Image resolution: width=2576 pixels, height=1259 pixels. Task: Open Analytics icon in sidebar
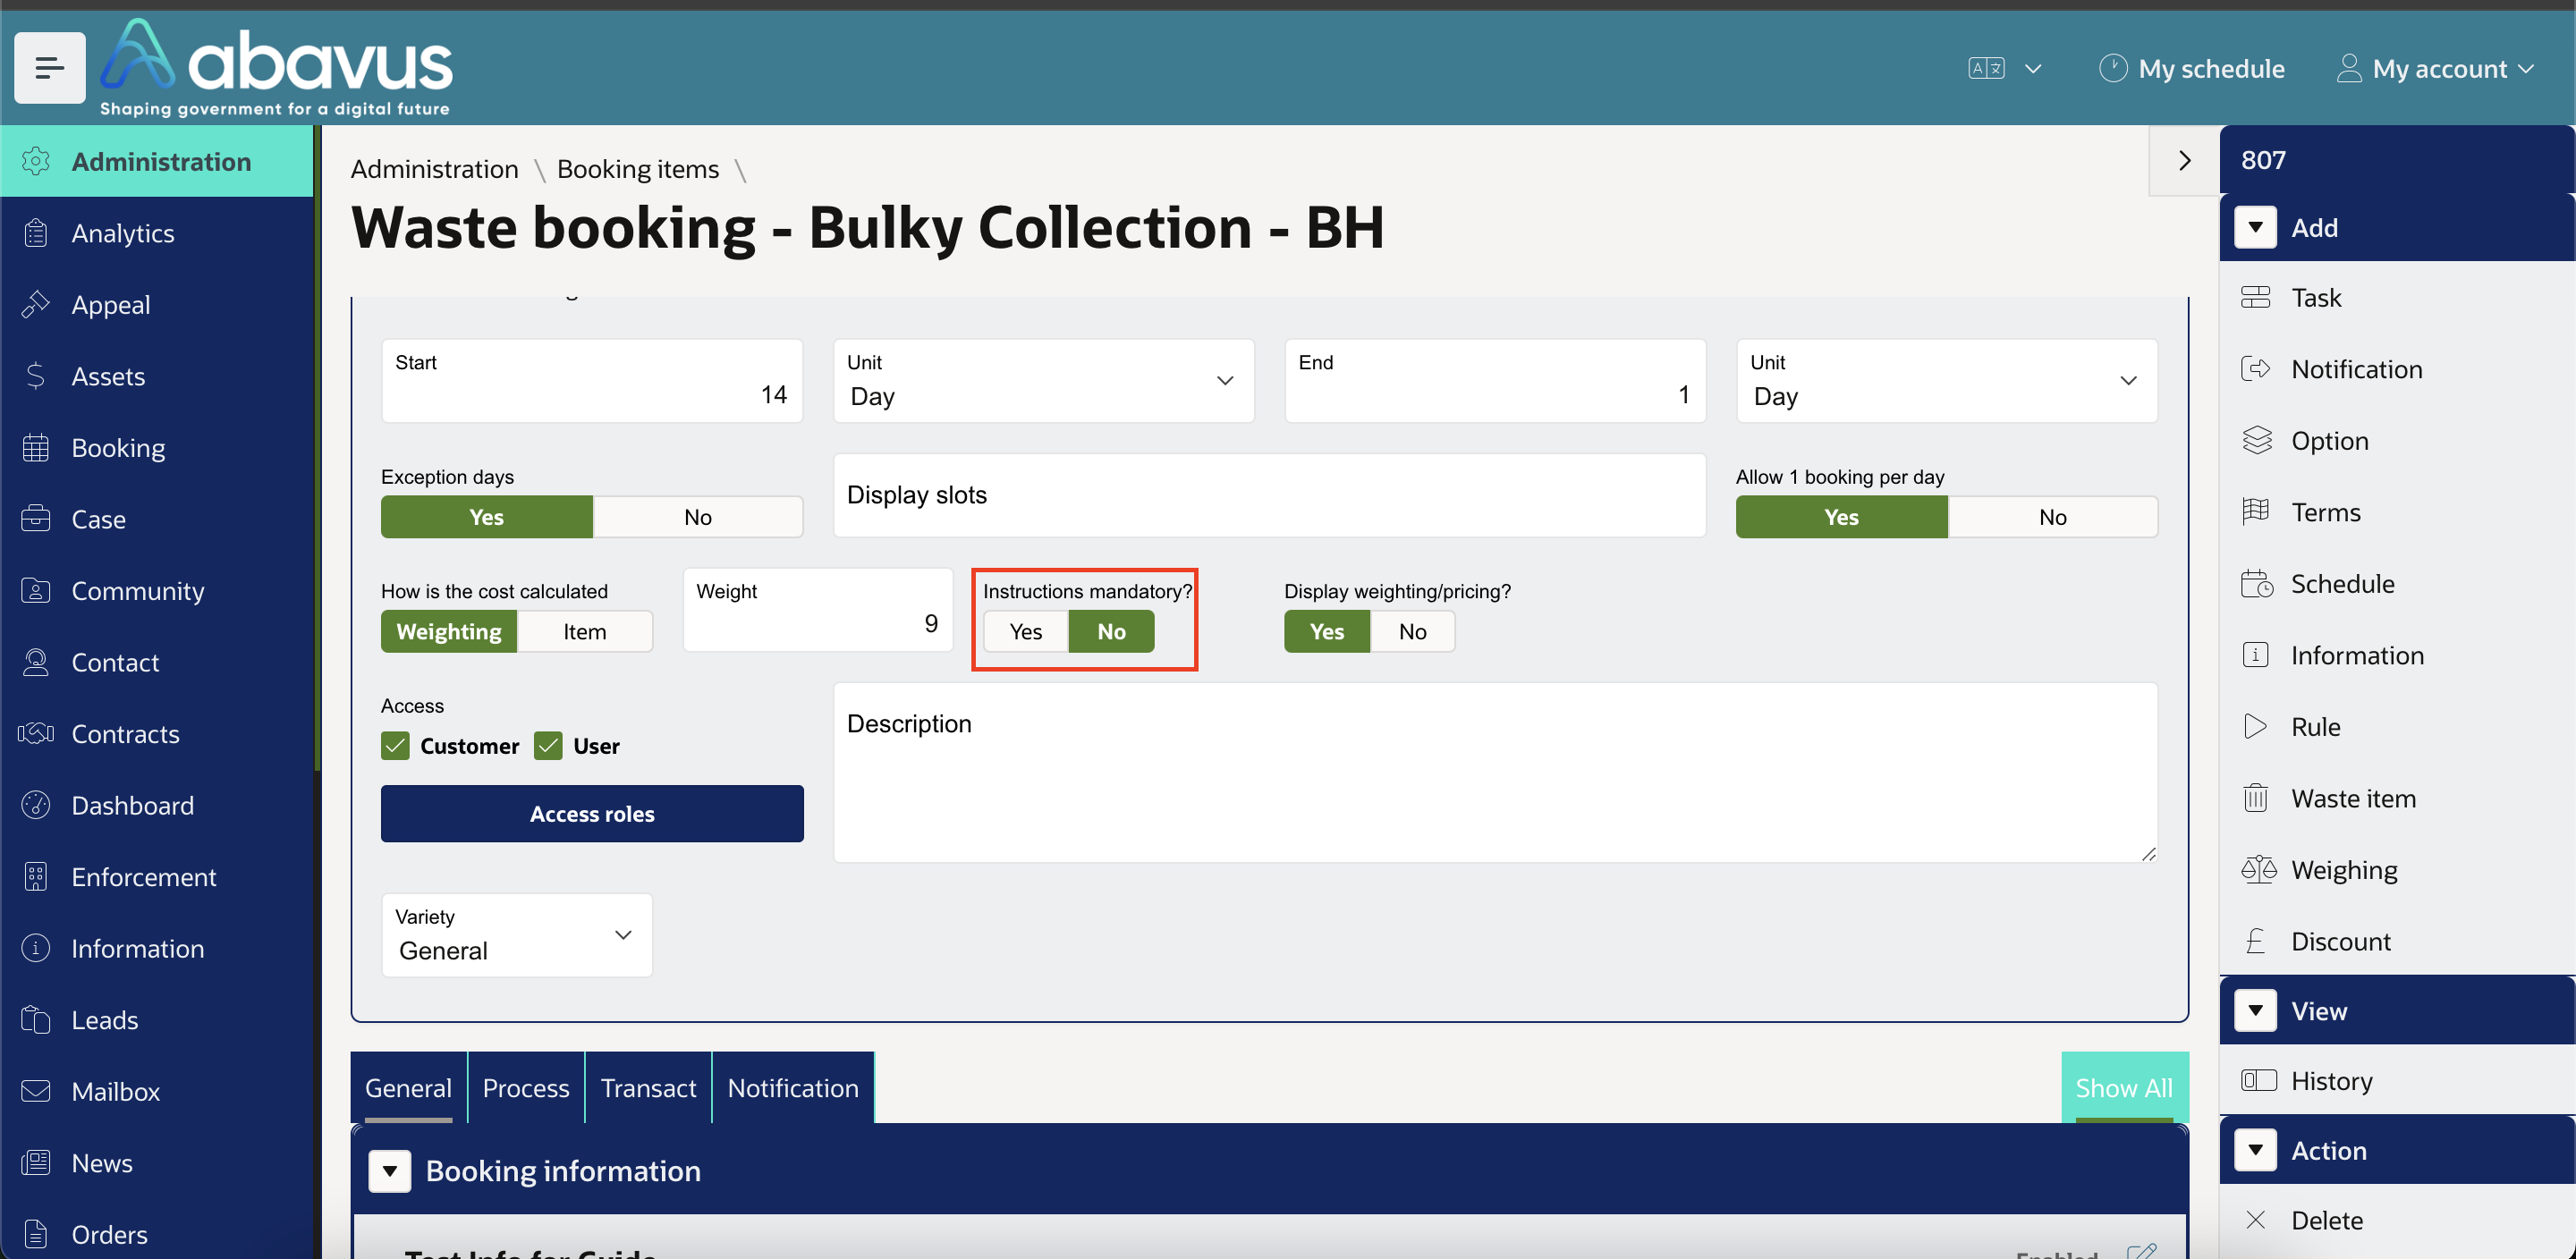click(36, 233)
